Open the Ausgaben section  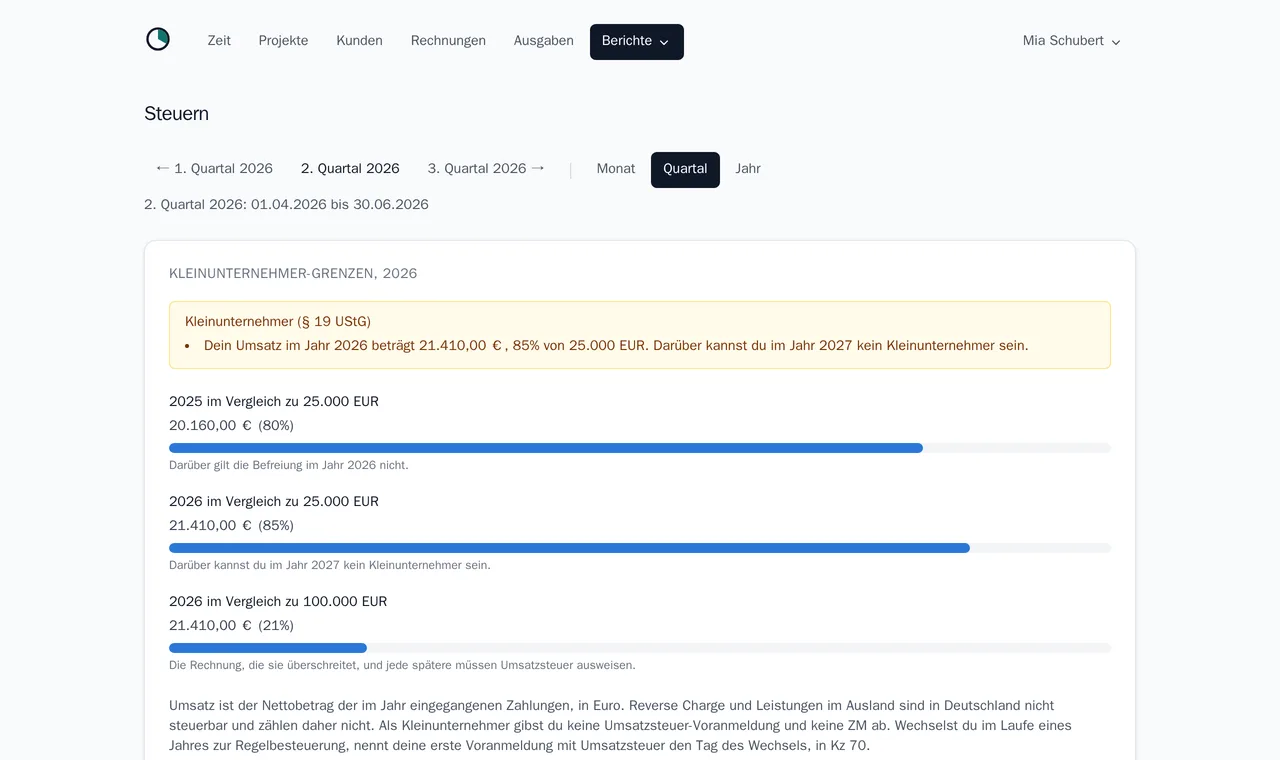pos(543,41)
